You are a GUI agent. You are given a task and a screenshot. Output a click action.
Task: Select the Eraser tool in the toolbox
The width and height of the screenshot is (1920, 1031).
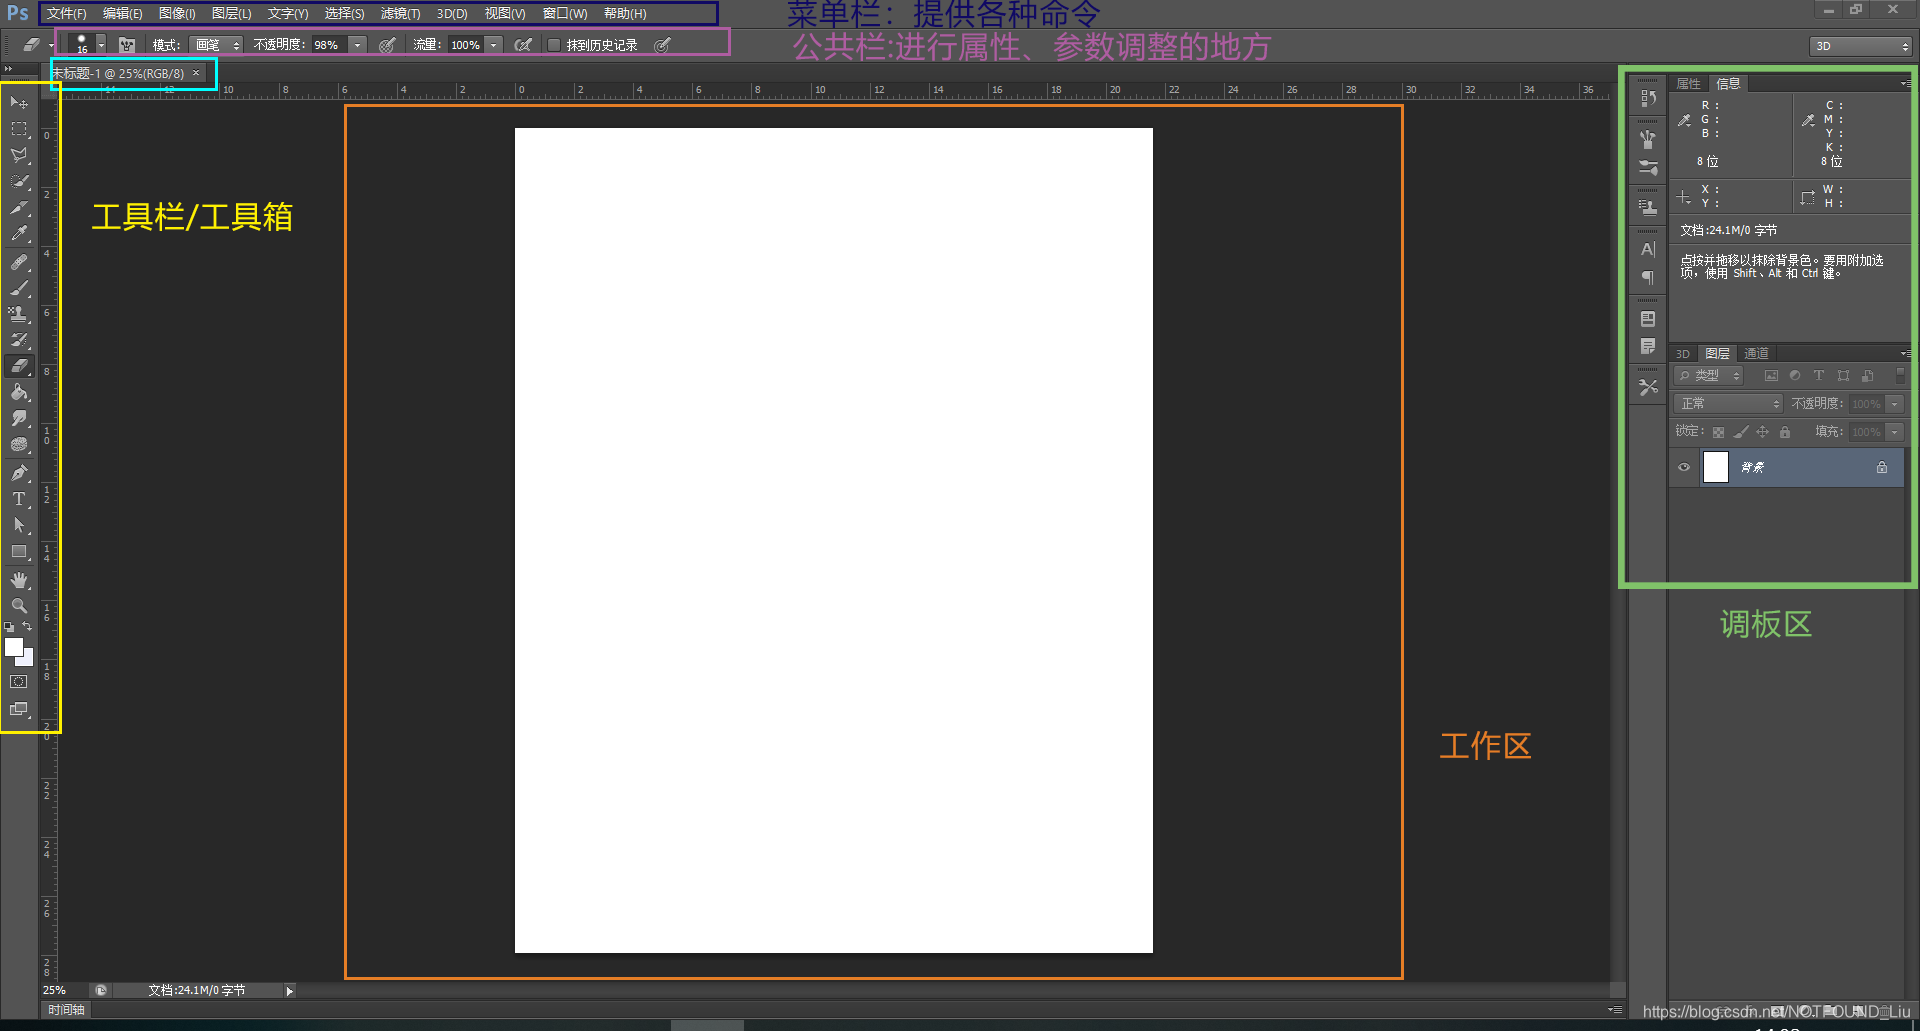coord(19,366)
